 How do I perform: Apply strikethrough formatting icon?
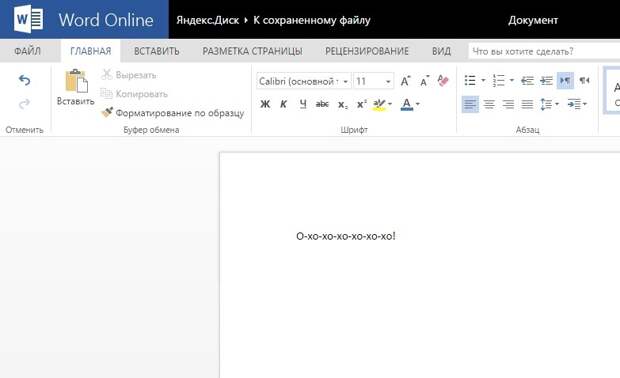pos(322,104)
